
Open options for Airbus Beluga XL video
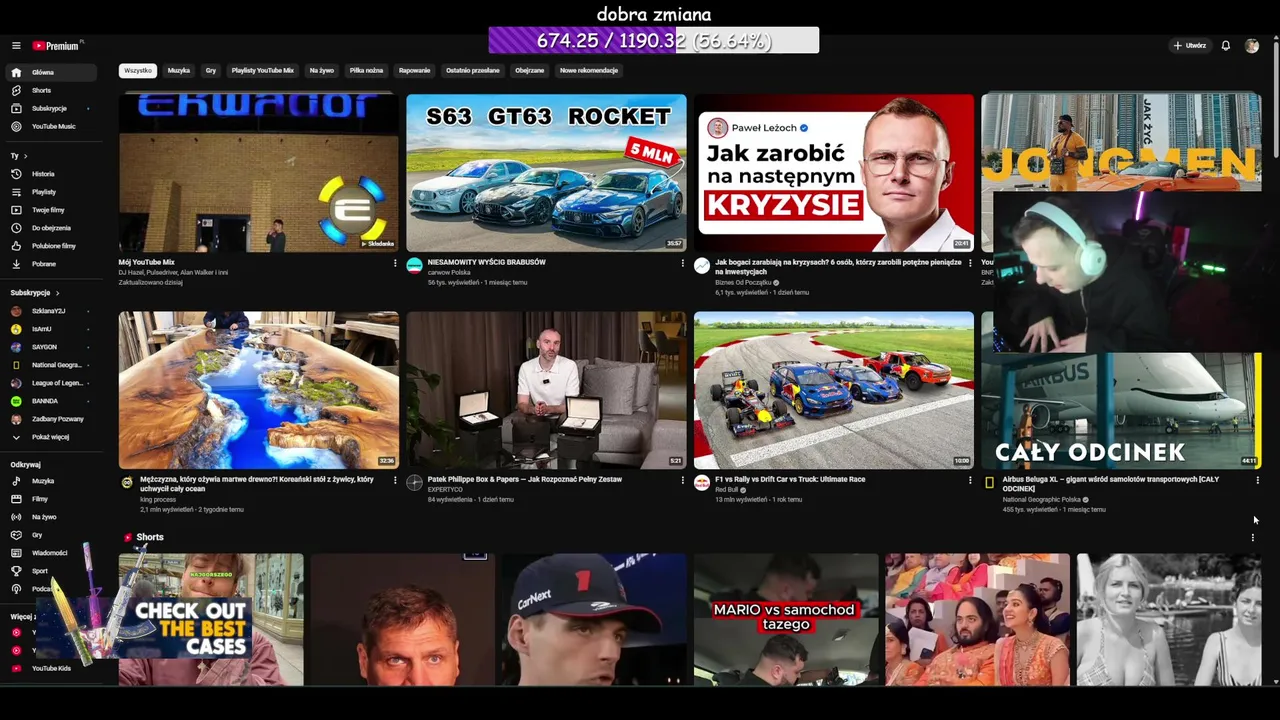tap(1257, 480)
